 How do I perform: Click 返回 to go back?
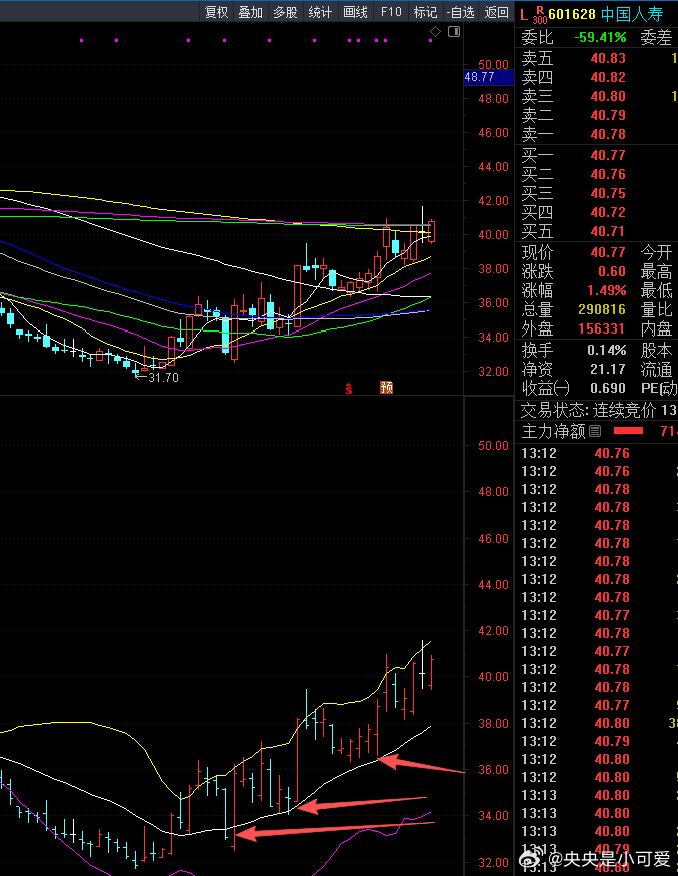pyautogui.click(x=496, y=12)
